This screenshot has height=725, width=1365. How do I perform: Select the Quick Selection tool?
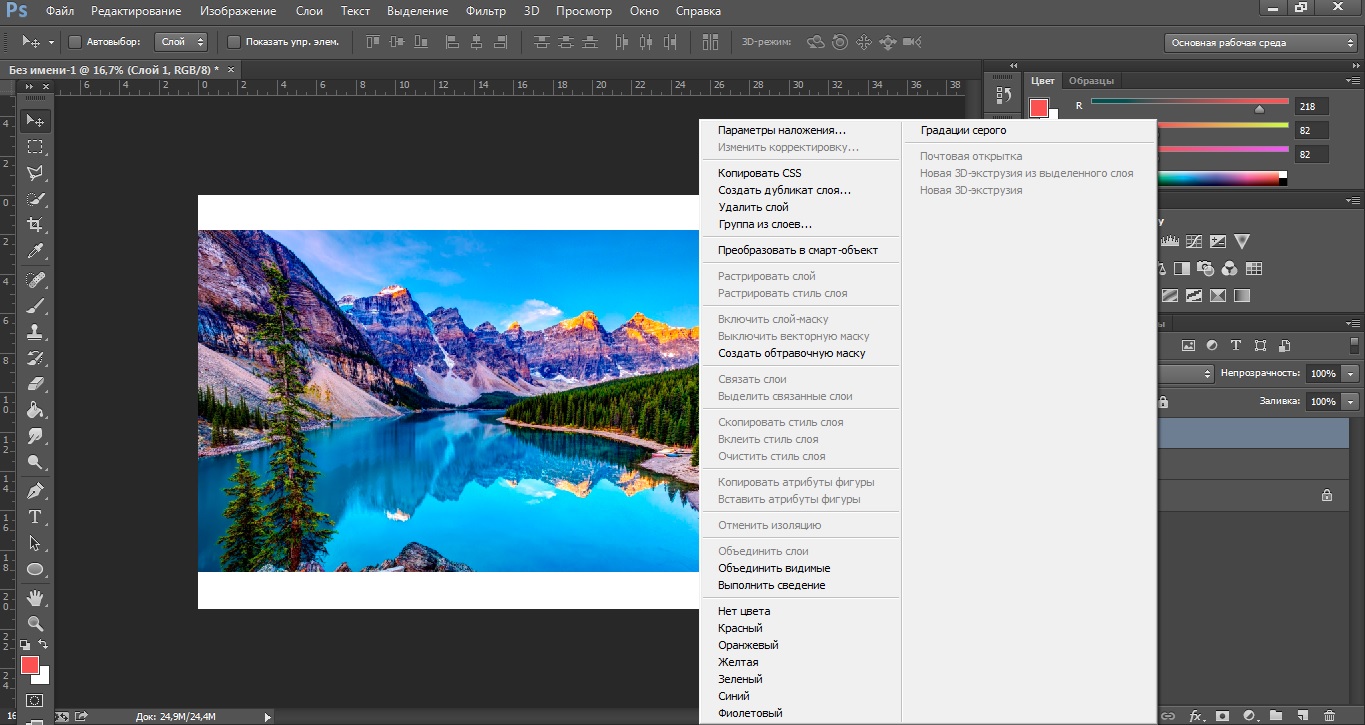coord(35,199)
